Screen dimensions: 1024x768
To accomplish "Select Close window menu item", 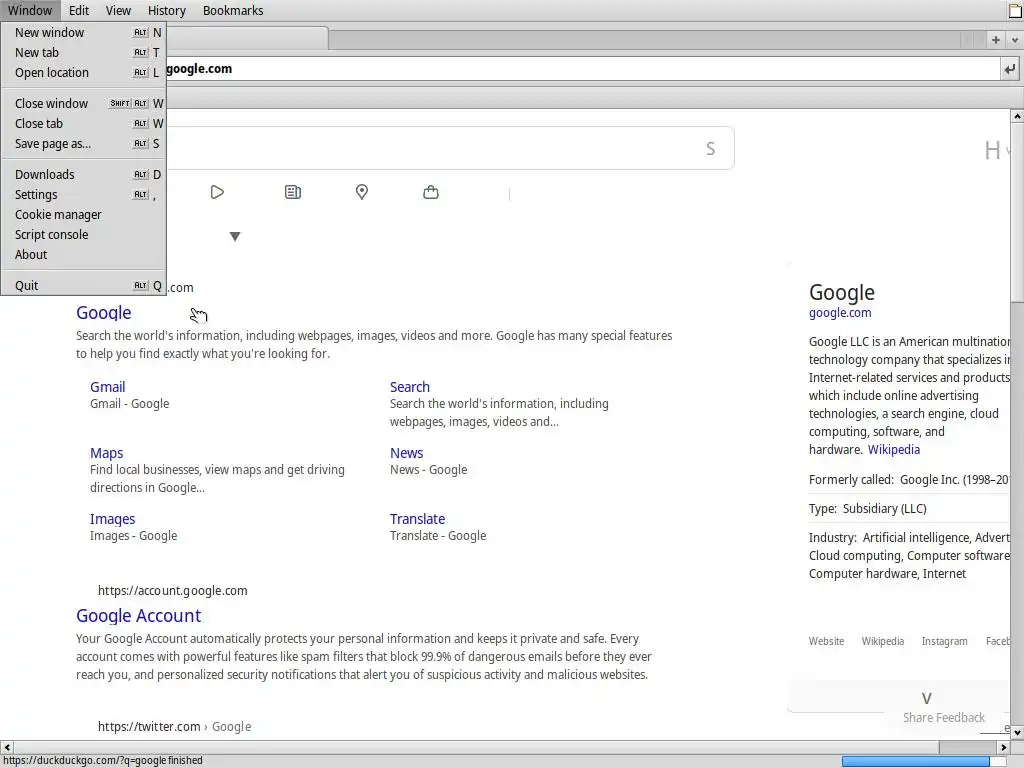I will (x=84, y=103).
